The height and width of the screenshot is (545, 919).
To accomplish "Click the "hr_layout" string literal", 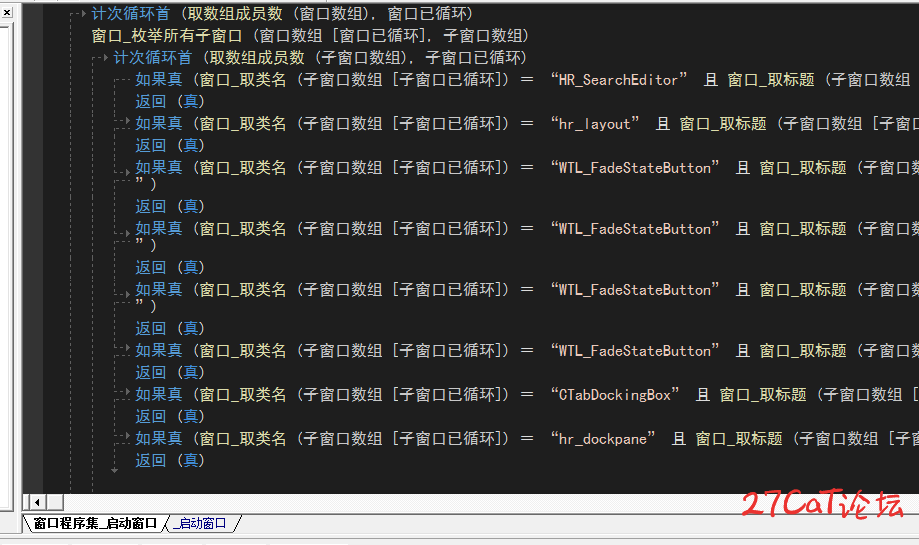I will (x=595, y=124).
